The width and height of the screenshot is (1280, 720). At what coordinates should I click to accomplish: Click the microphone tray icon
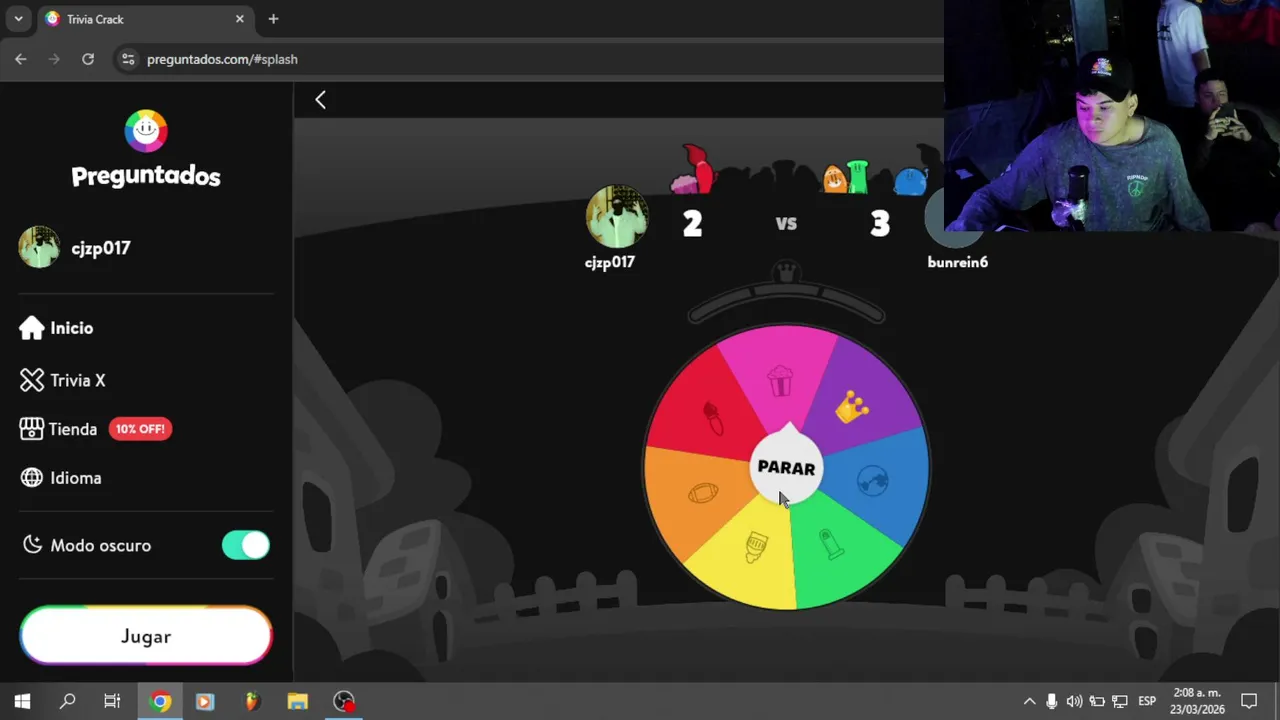[1051, 701]
